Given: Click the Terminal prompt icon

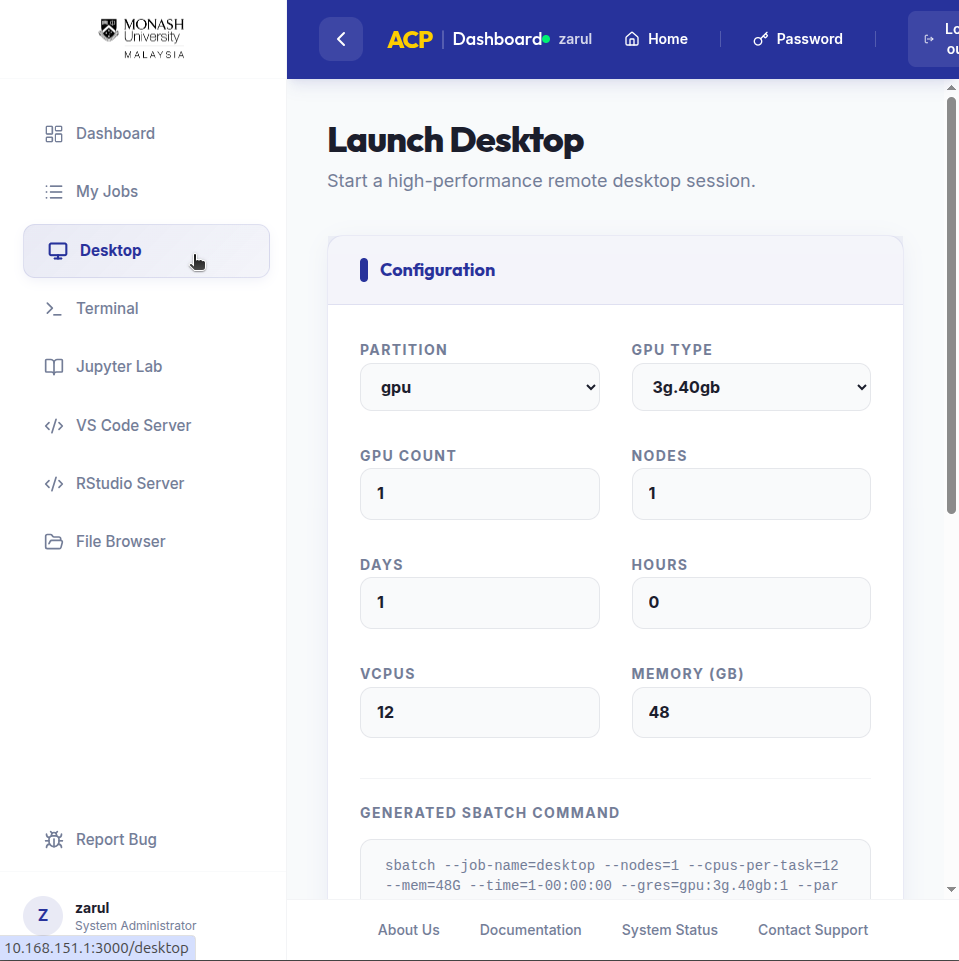Looking at the screenshot, I should click(54, 309).
